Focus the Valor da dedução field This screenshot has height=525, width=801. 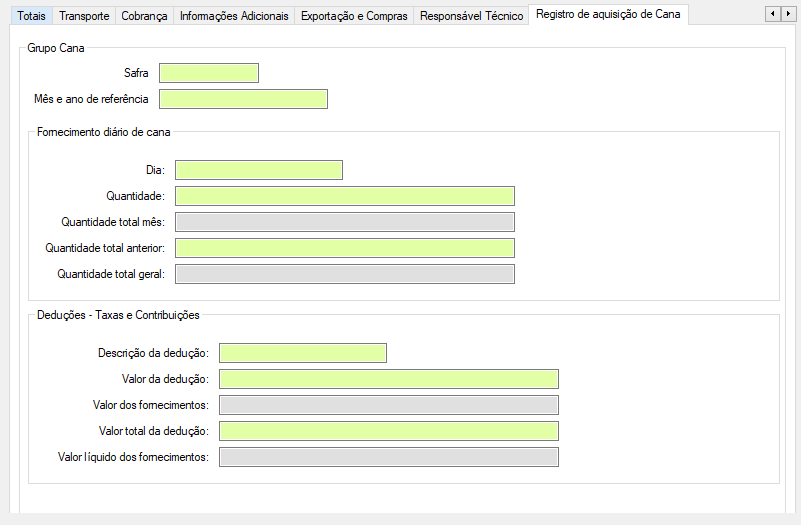pyautogui.click(x=389, y=379)
